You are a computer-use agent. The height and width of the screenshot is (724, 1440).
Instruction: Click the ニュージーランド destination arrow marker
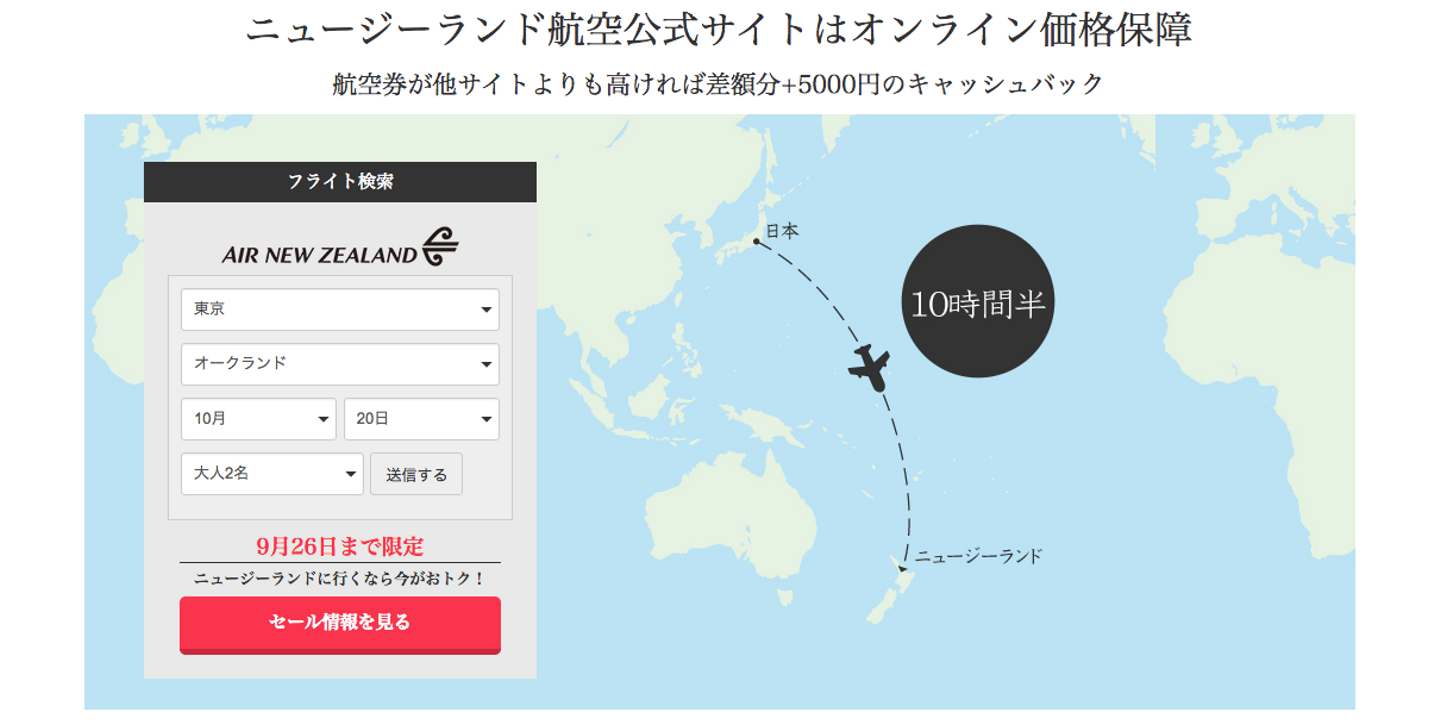click(902, 568)
